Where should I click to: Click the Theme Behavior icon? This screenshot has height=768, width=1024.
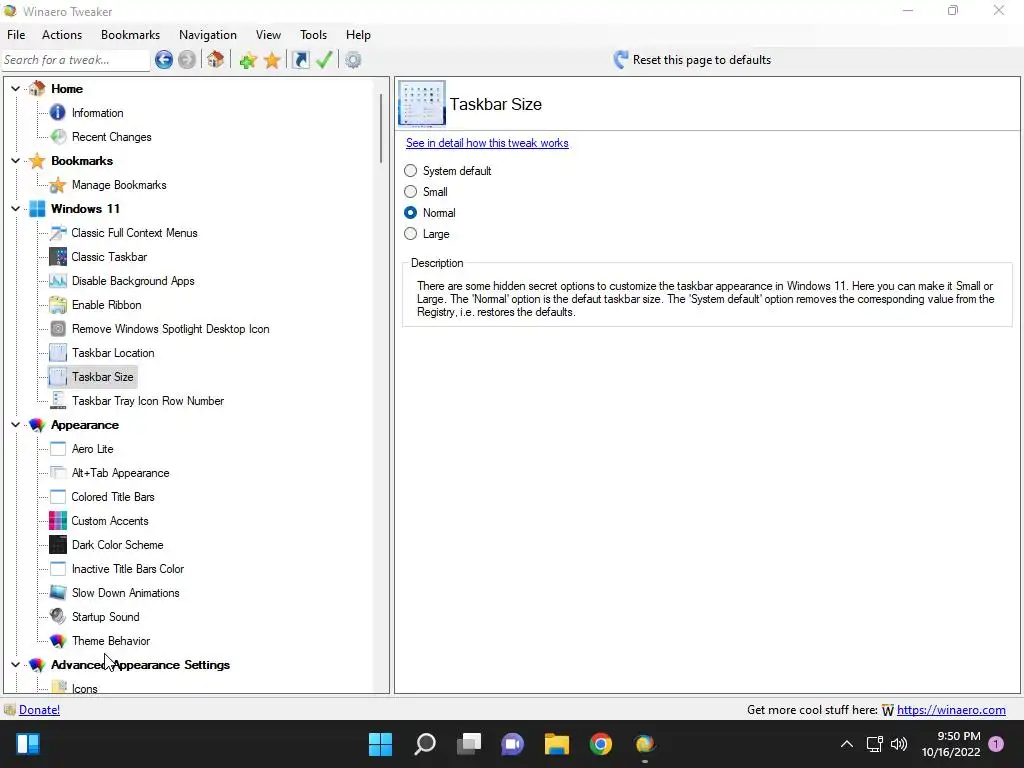click(x=57, y=641)
